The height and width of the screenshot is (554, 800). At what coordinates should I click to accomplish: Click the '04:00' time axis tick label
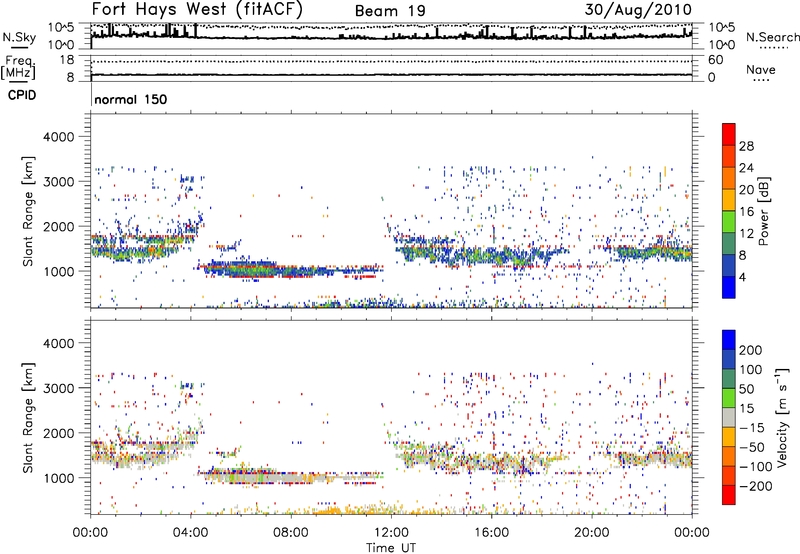coord(191,533)
